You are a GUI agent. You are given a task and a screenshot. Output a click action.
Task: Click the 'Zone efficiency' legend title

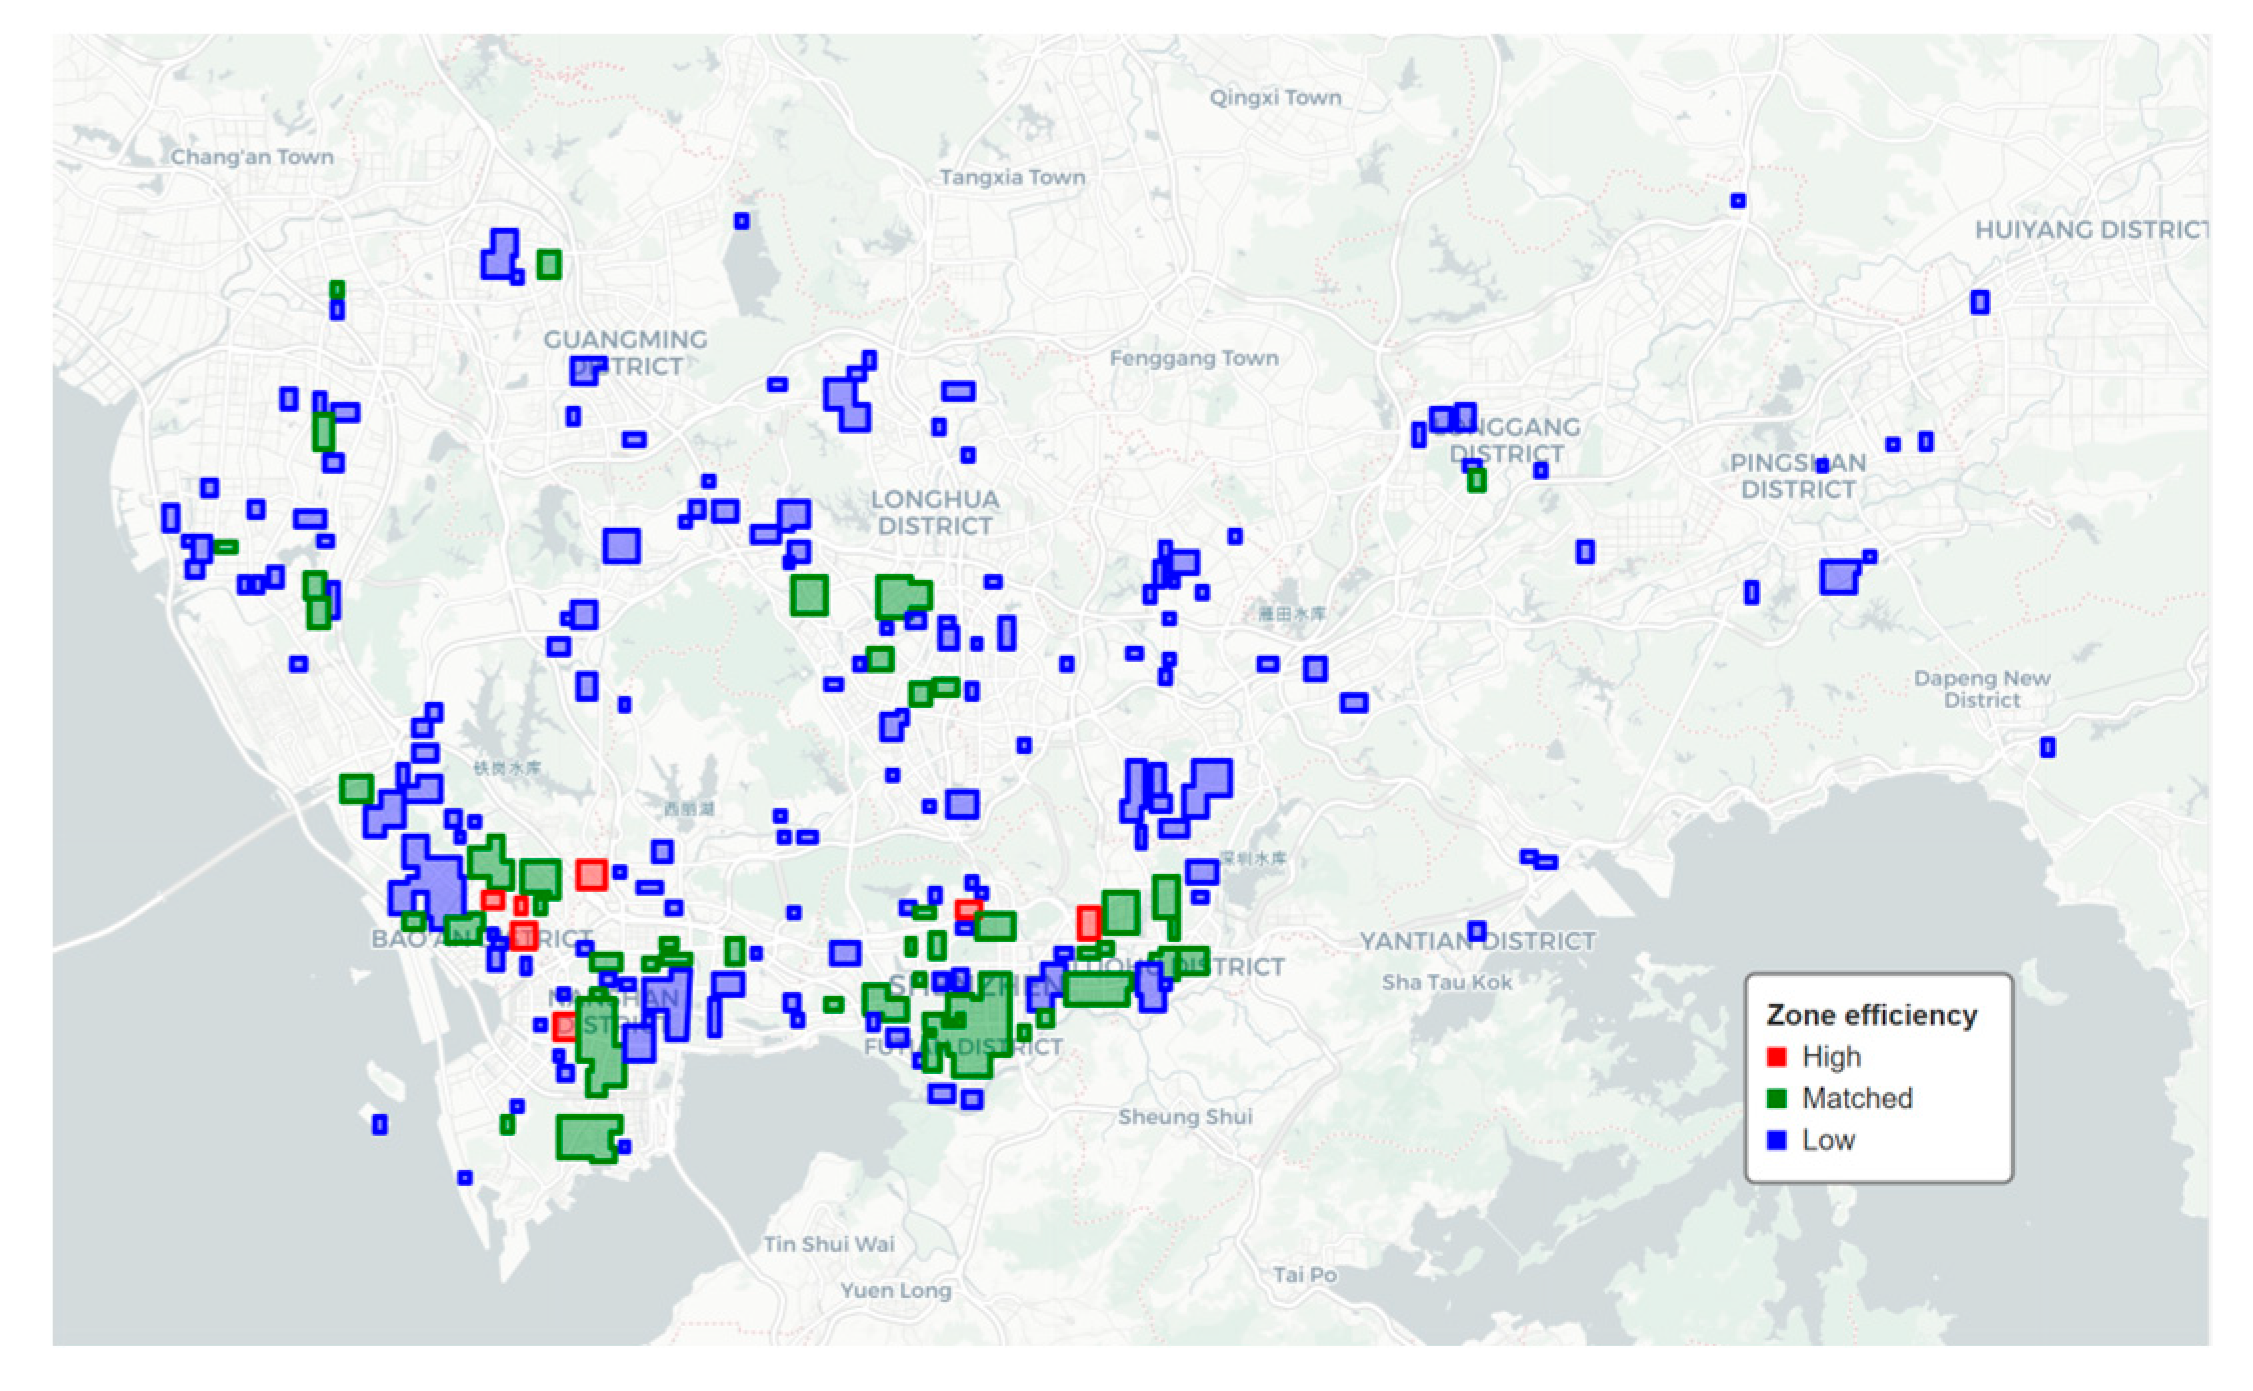point(1871,1015)
